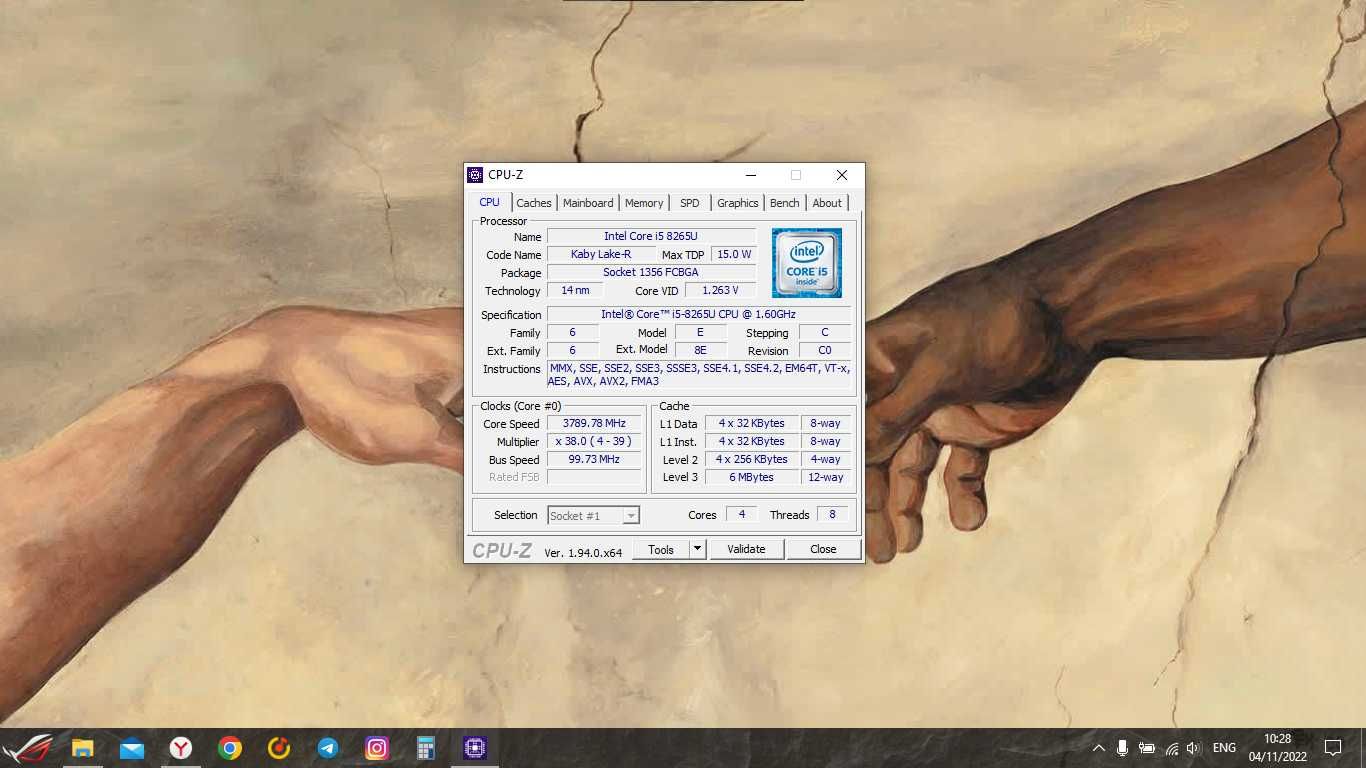Open File Explorer from the taskbar
The height and width of the screenshot is (768, 1366).
82,748
